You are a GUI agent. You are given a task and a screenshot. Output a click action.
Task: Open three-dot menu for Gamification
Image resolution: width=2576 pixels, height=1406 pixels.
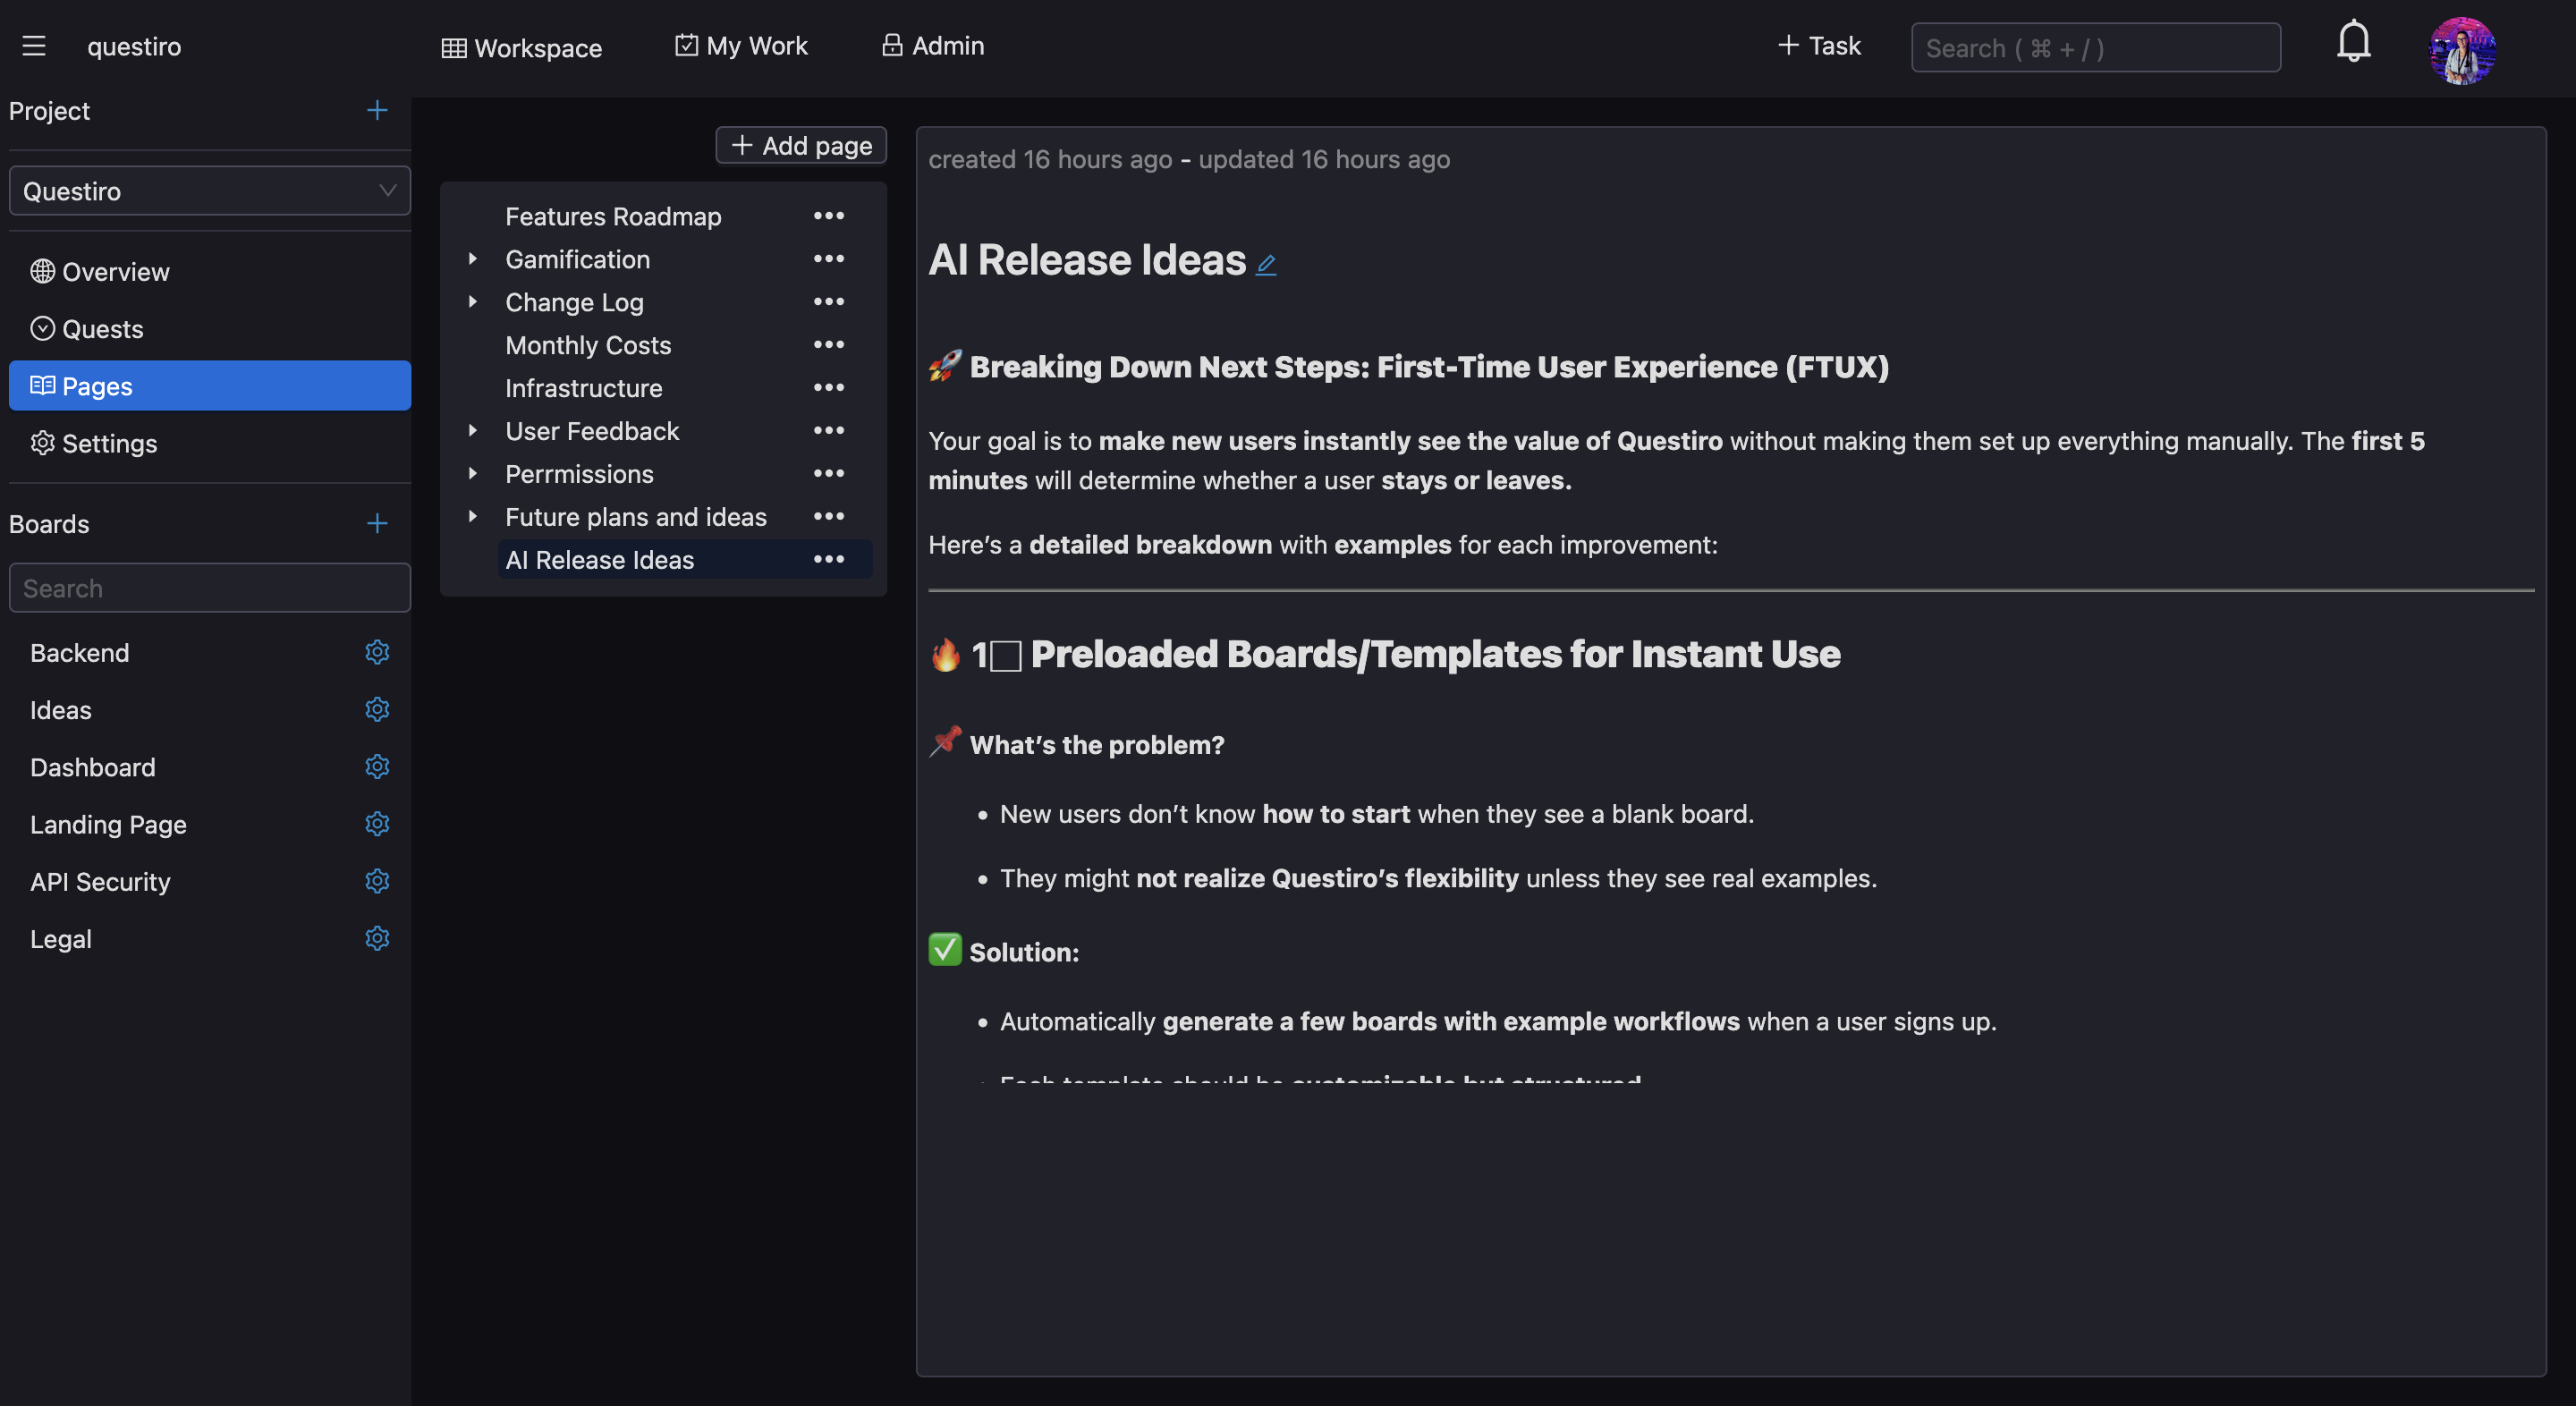tap(828, 259)
